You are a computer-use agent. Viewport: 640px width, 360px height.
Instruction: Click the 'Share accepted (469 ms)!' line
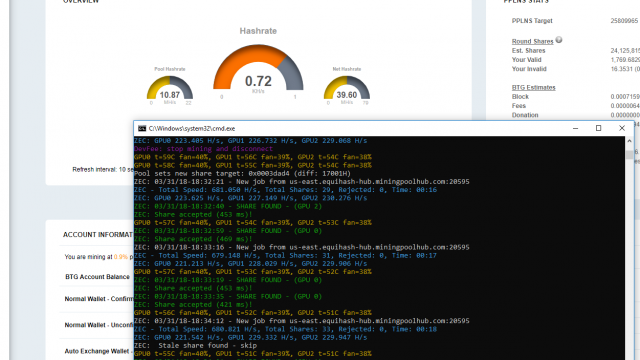(x=193, y=239)
